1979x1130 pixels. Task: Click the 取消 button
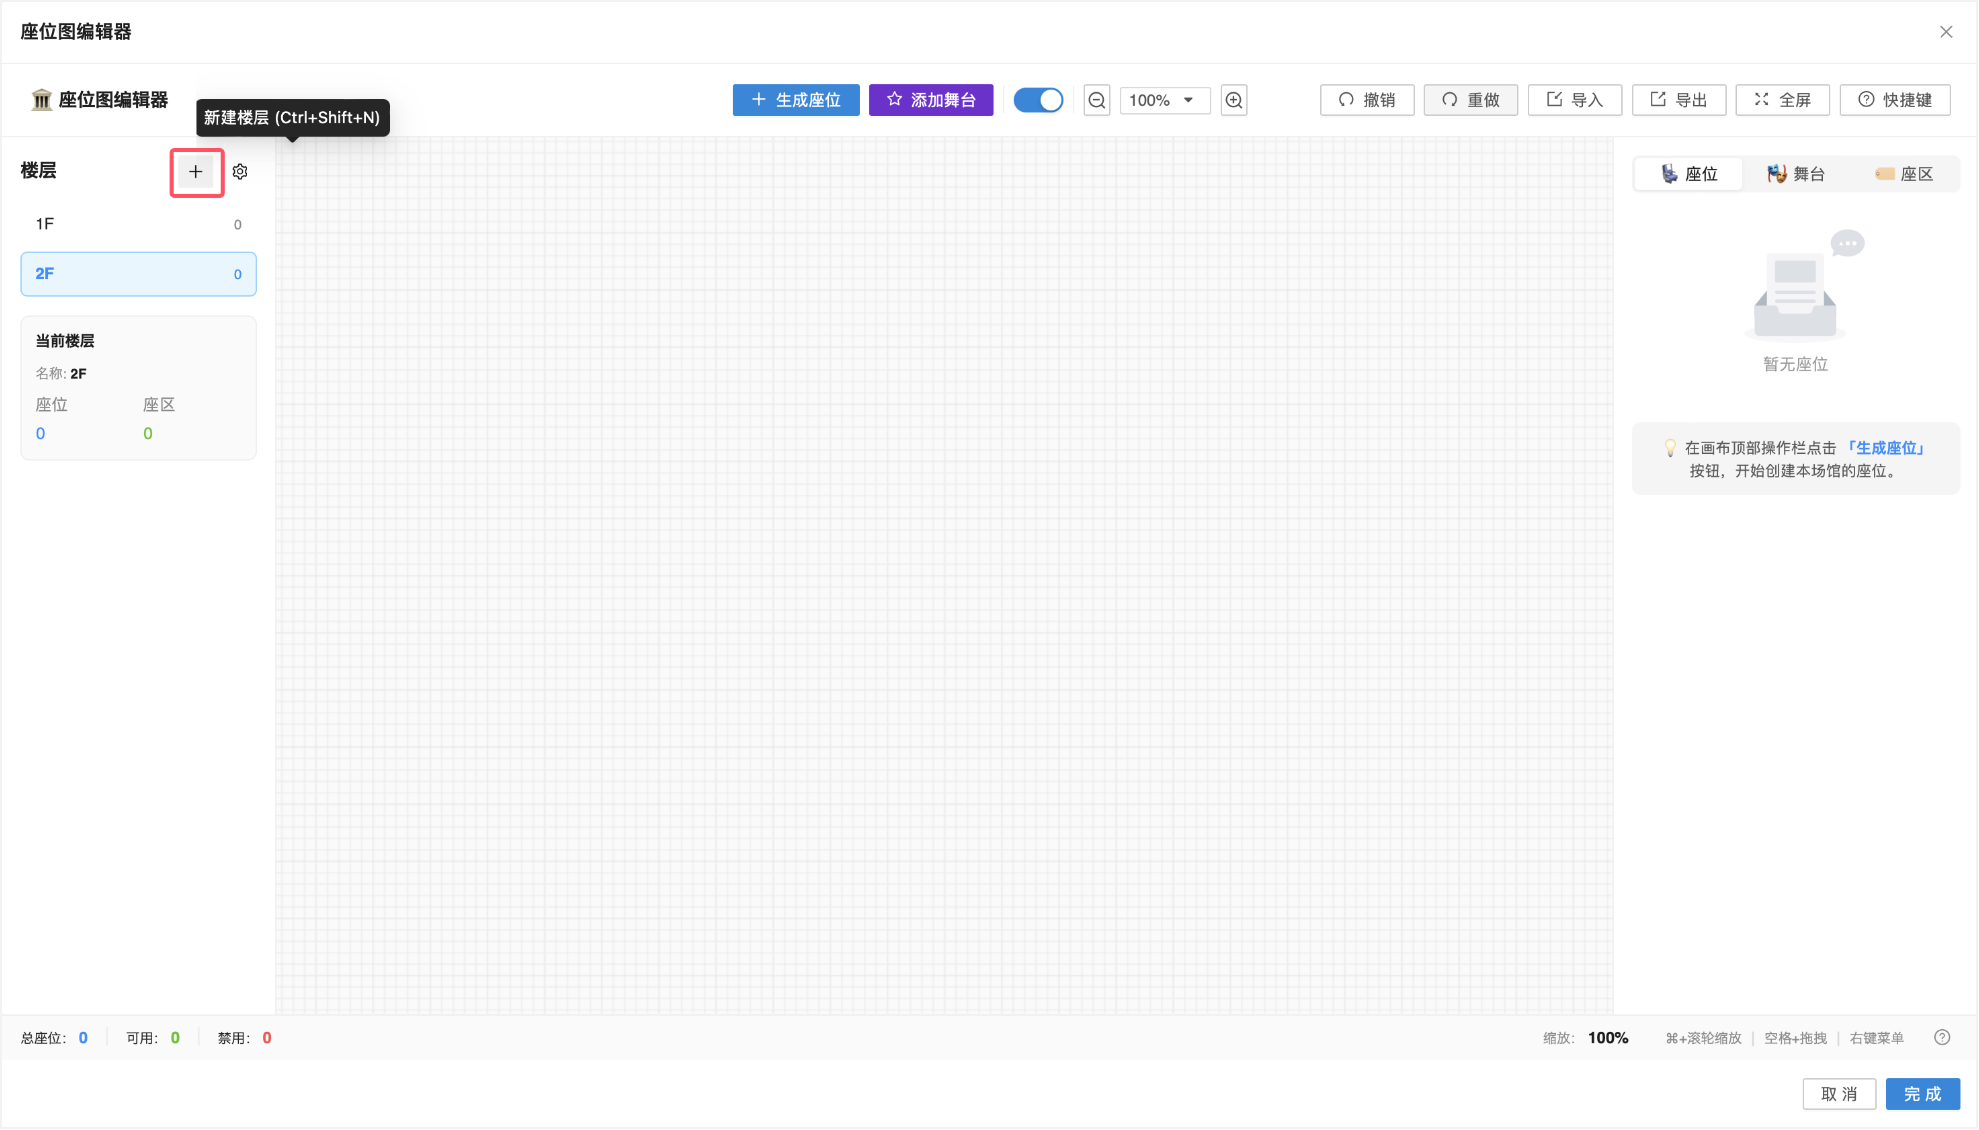pyautogui.click(x=1839, y=1094)
